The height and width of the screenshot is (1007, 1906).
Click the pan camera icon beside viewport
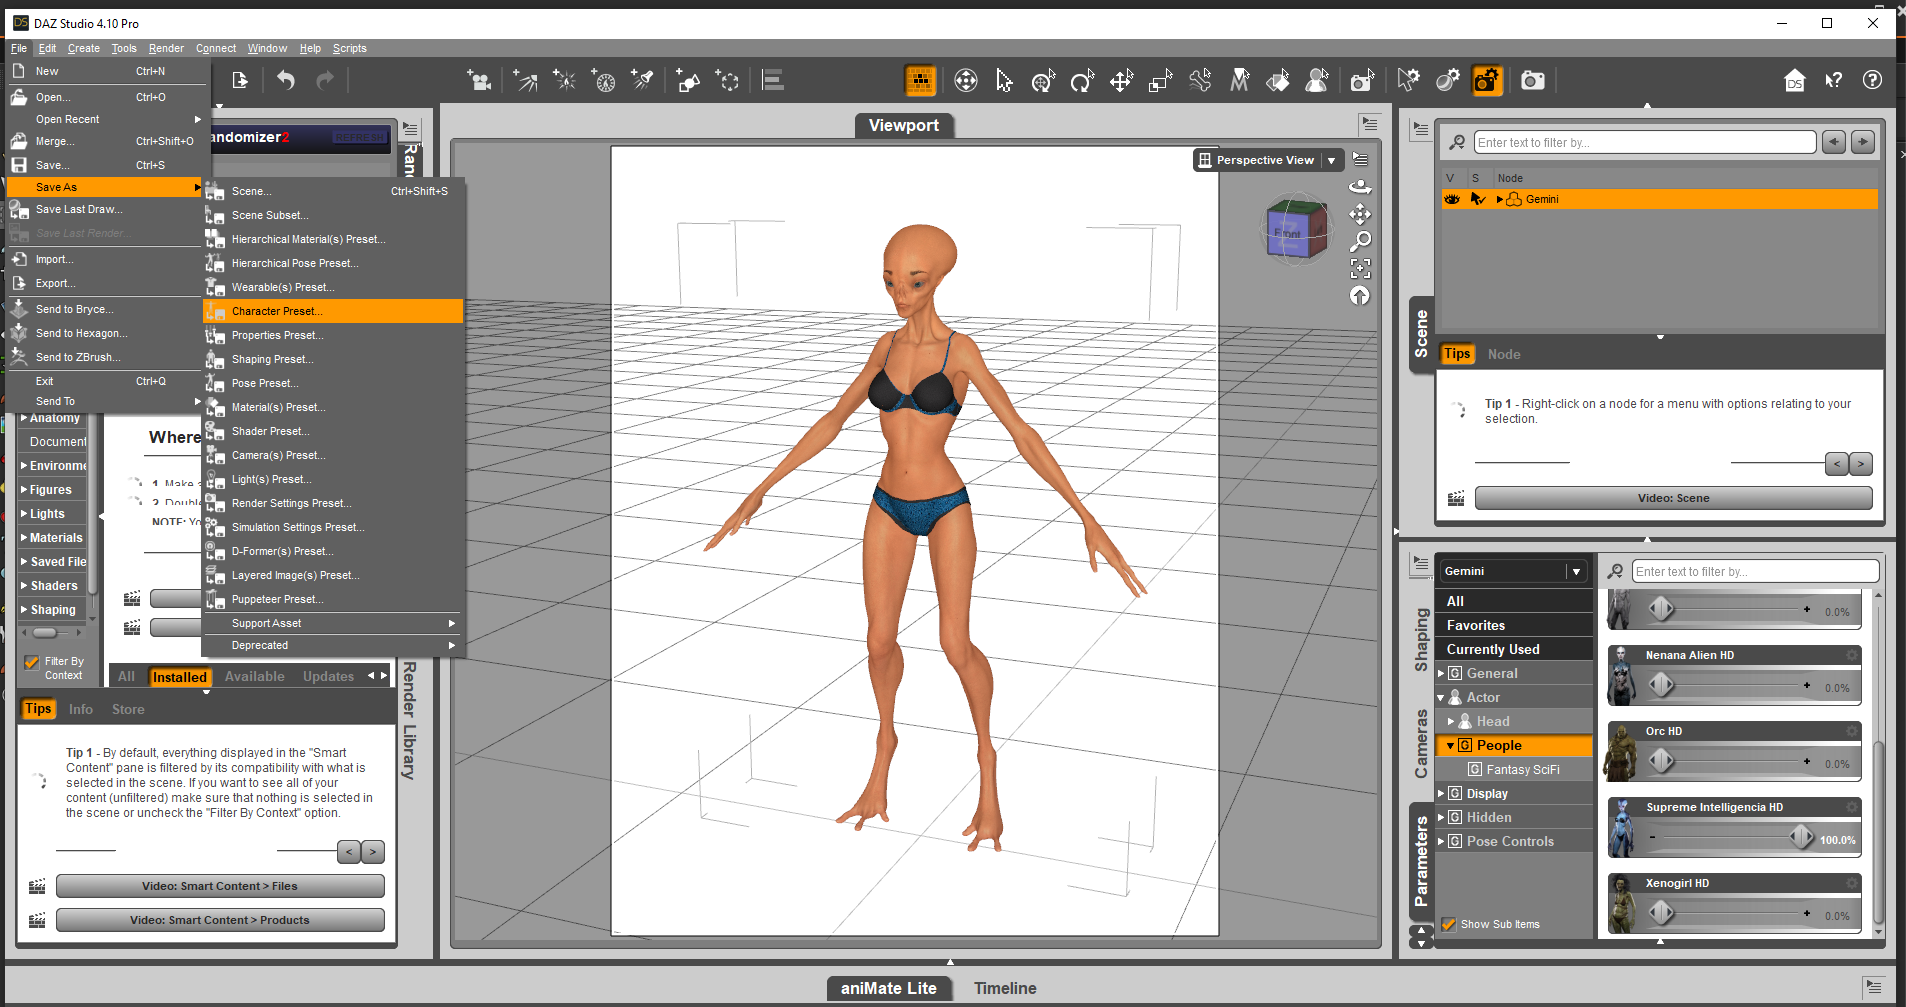[1360, 214]
